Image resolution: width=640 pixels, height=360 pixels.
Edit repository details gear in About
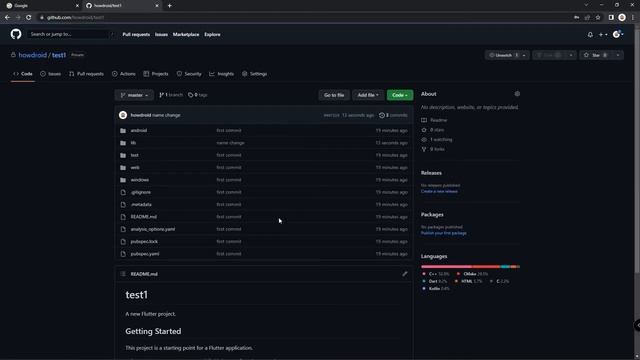517,94
